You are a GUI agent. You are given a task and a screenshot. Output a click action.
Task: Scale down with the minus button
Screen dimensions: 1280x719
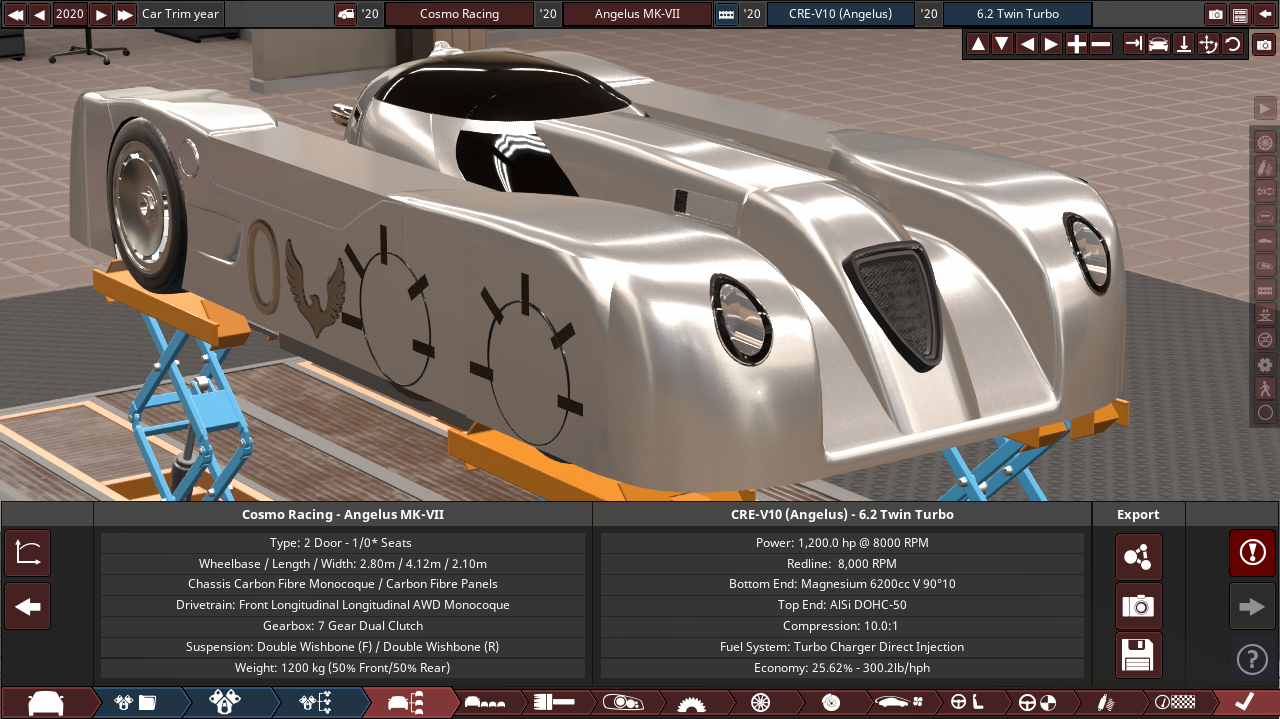1100,44
